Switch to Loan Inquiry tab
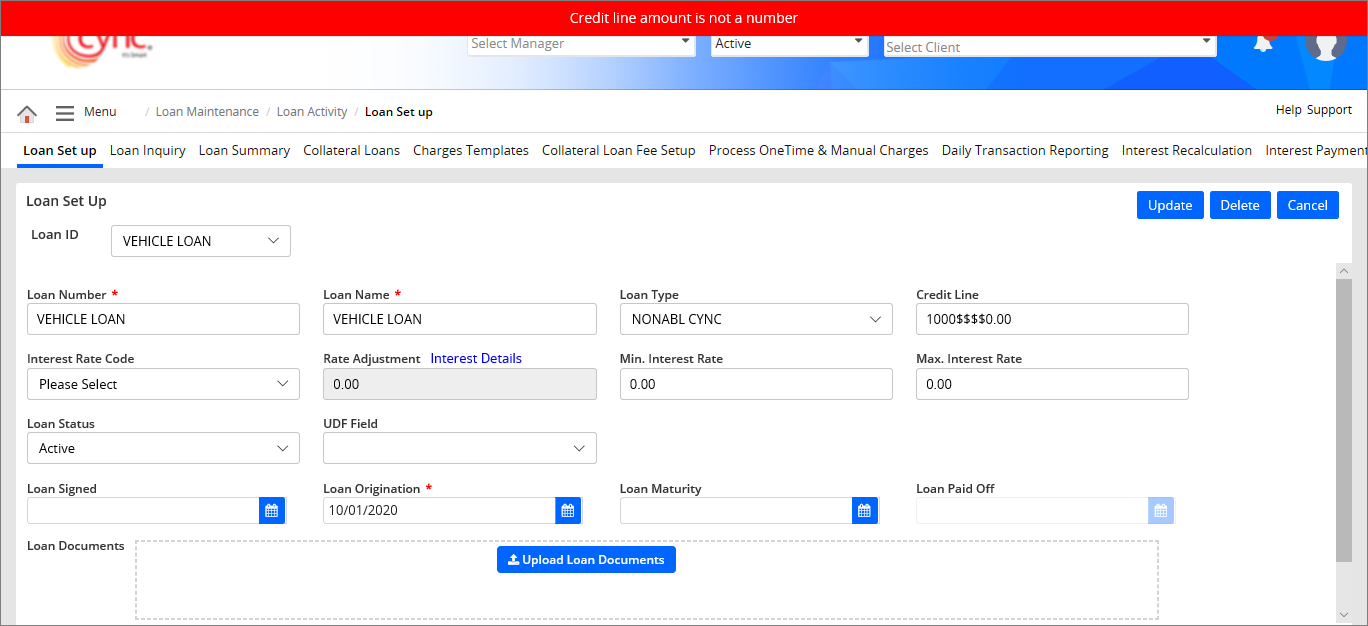Image resolution: width=1368 pixels, height=626 pixels. 147,151
